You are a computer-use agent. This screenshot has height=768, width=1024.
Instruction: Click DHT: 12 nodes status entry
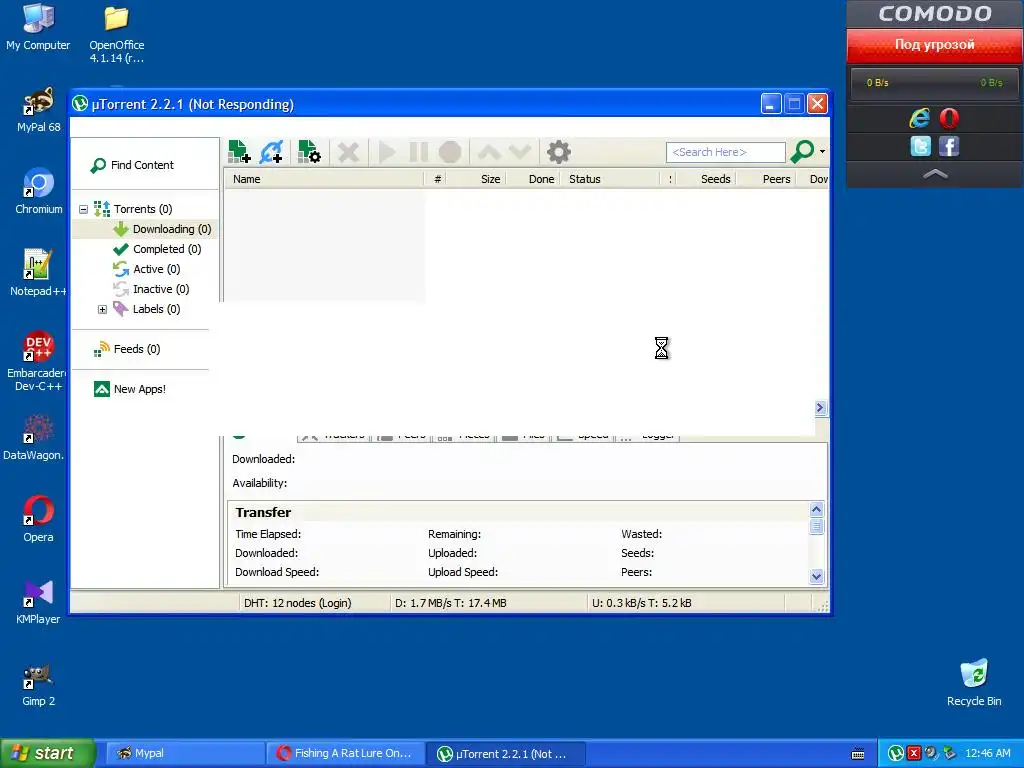298,603
